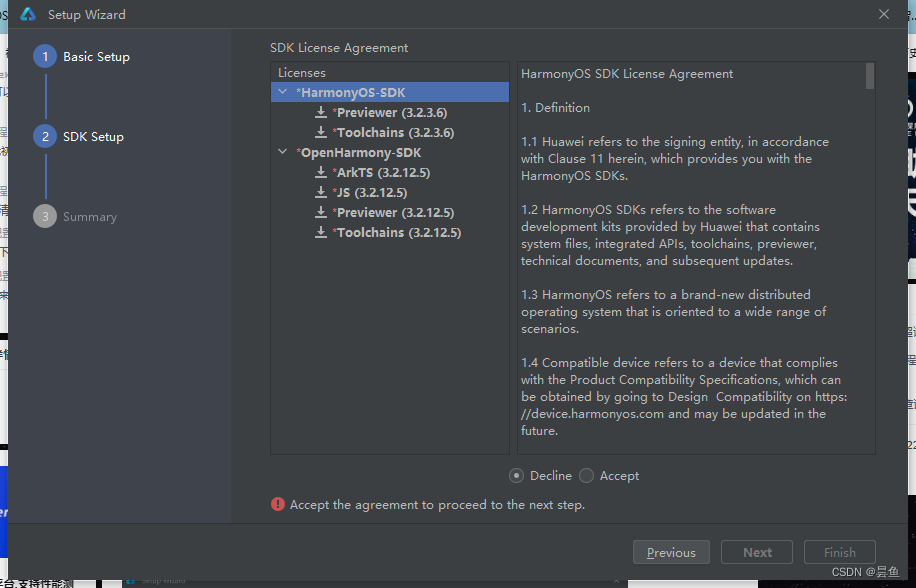
Task: Go to the Summary step label
Action: click(90, 217)
